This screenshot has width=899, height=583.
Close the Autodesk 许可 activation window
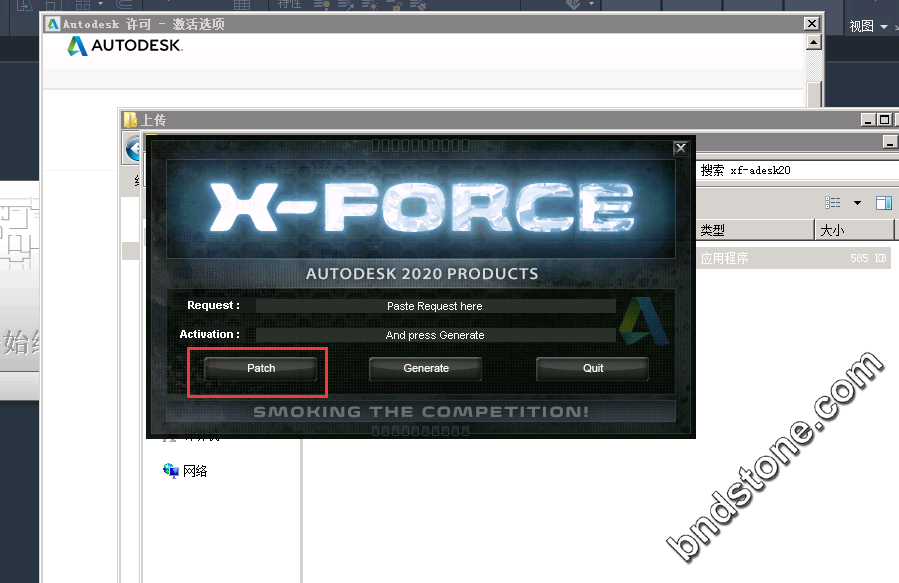812,24
